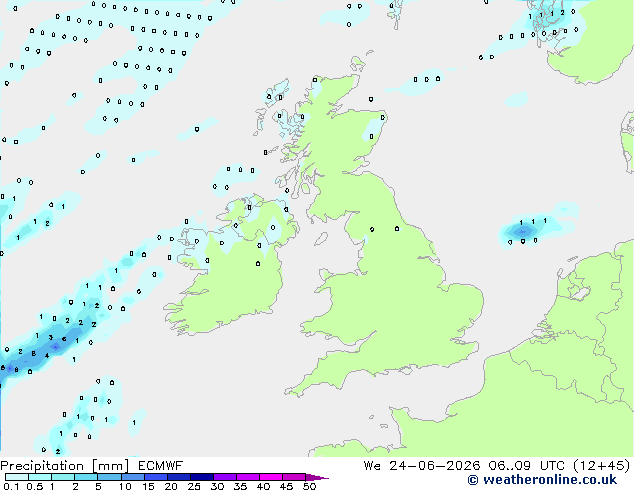Click the 45–50 mm legend color box
634x490 pixels.
pyautogui.click(x=294, y=477)
